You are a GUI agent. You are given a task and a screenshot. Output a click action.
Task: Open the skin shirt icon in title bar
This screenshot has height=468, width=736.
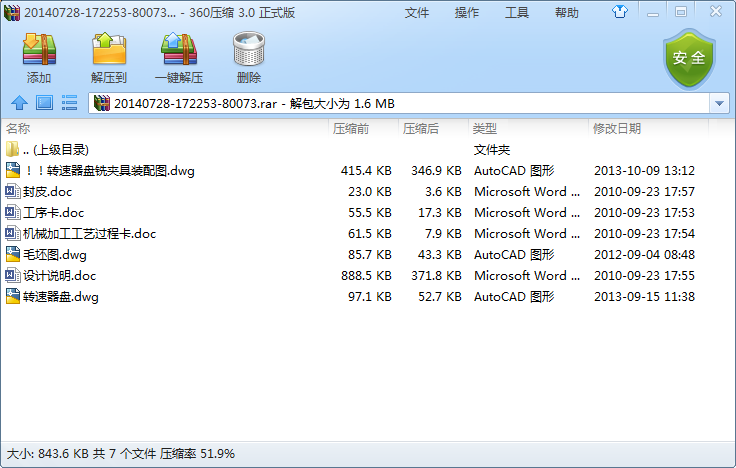coord(621,12)
